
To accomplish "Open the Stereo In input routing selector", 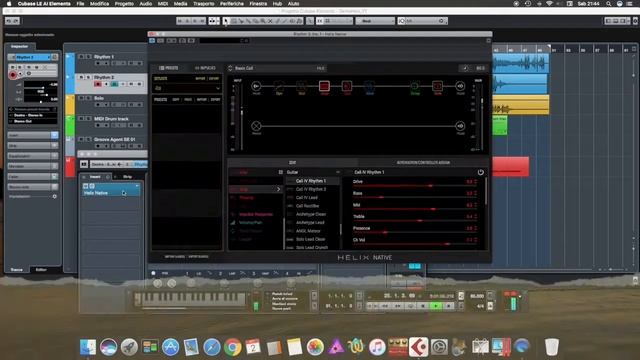I will click(x=33, y=115).
